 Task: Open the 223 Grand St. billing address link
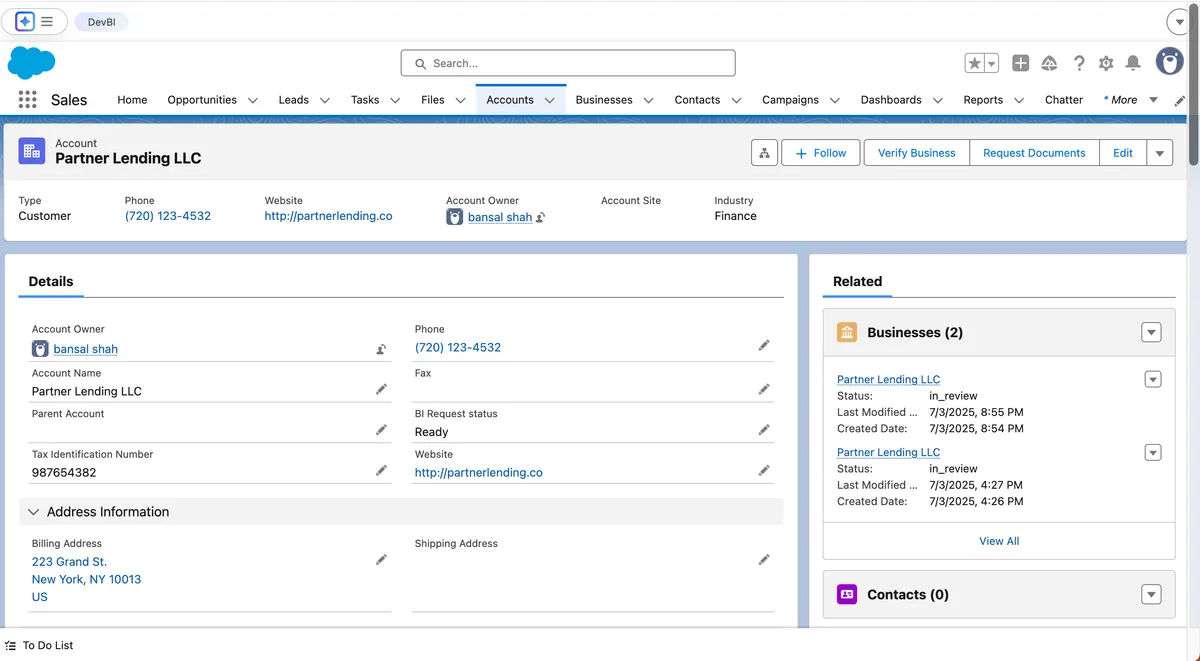[69, 562]
